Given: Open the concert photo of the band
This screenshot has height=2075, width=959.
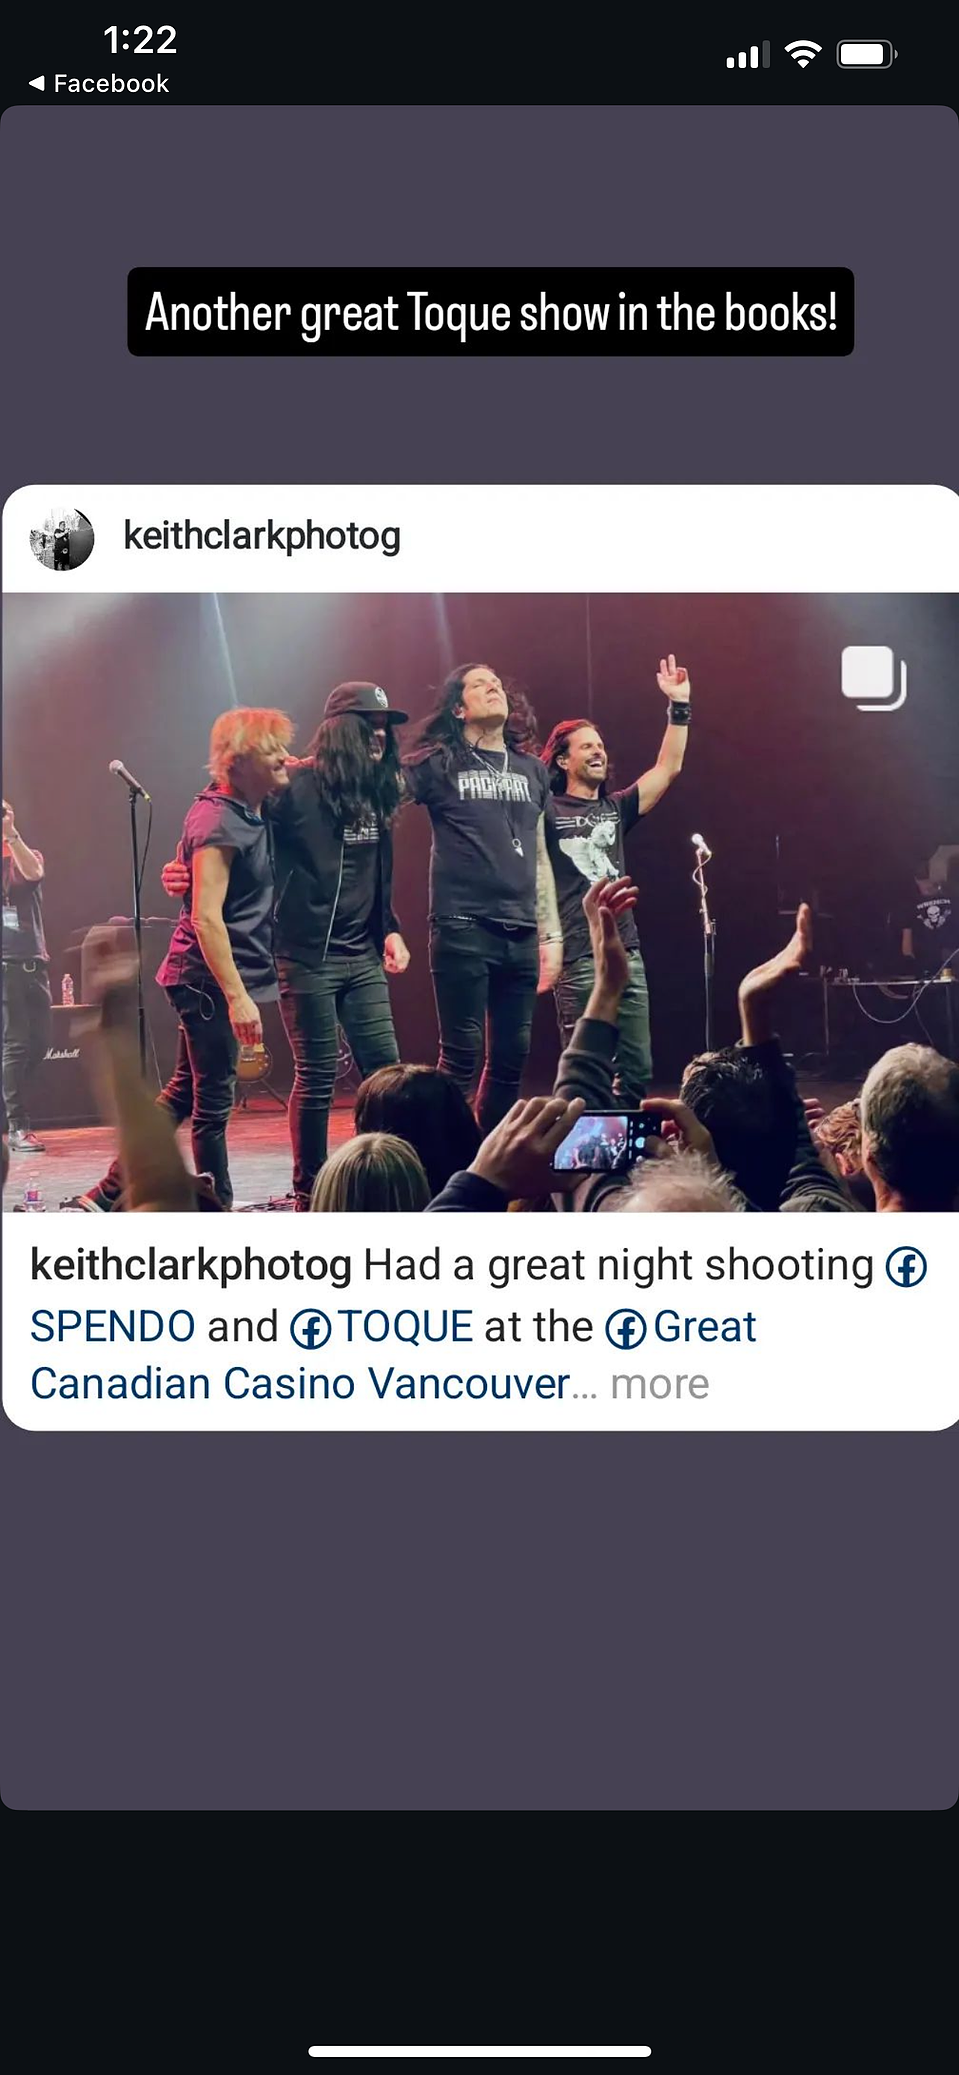Looking at the screenshot, I should point(480,902).
